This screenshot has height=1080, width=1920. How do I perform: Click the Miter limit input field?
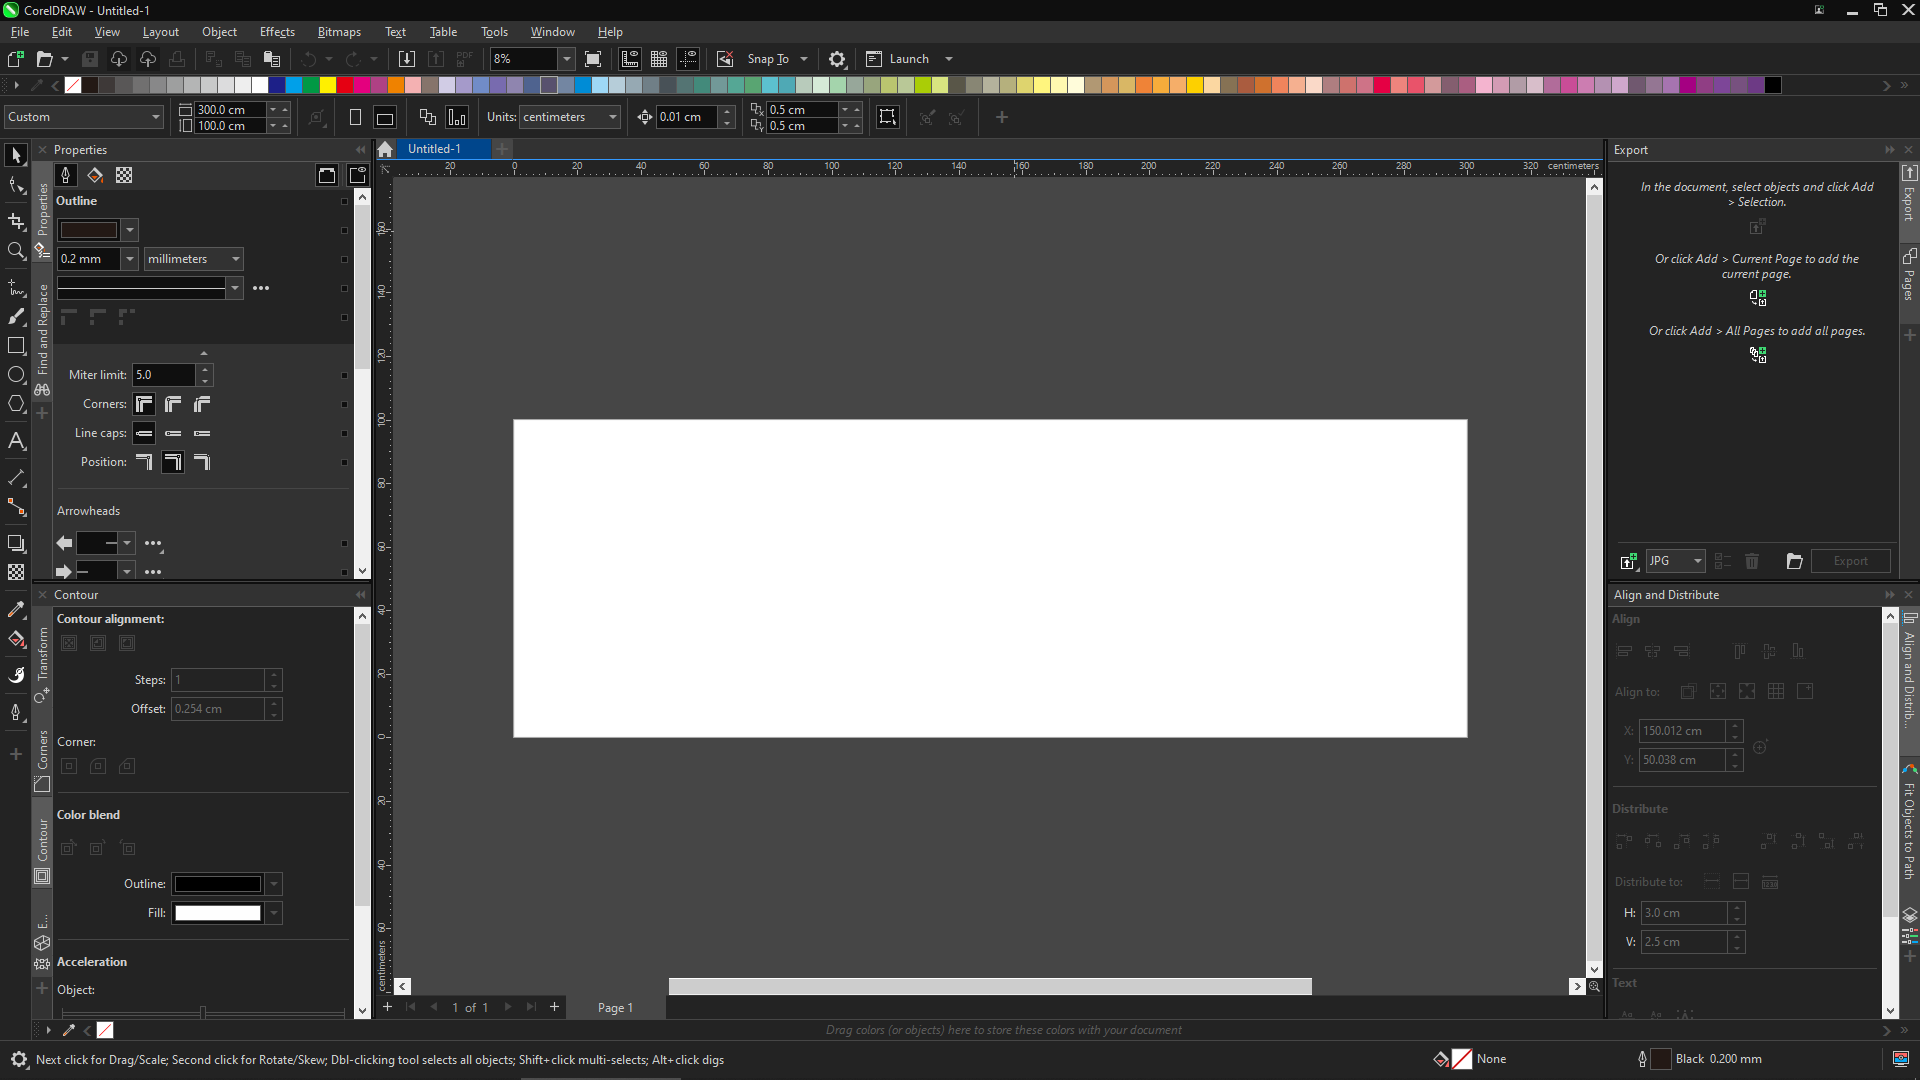pos(165,375)
